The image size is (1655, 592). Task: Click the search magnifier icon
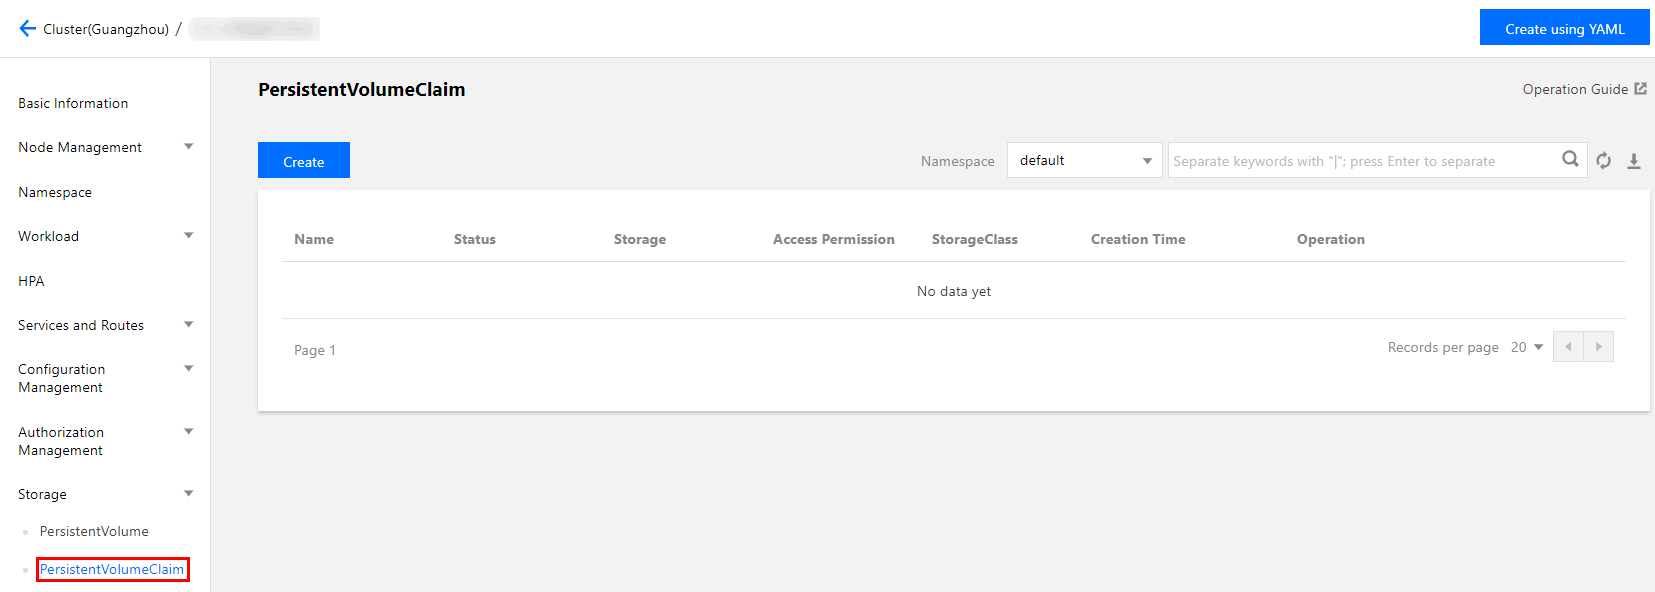tap(1570, 159)
